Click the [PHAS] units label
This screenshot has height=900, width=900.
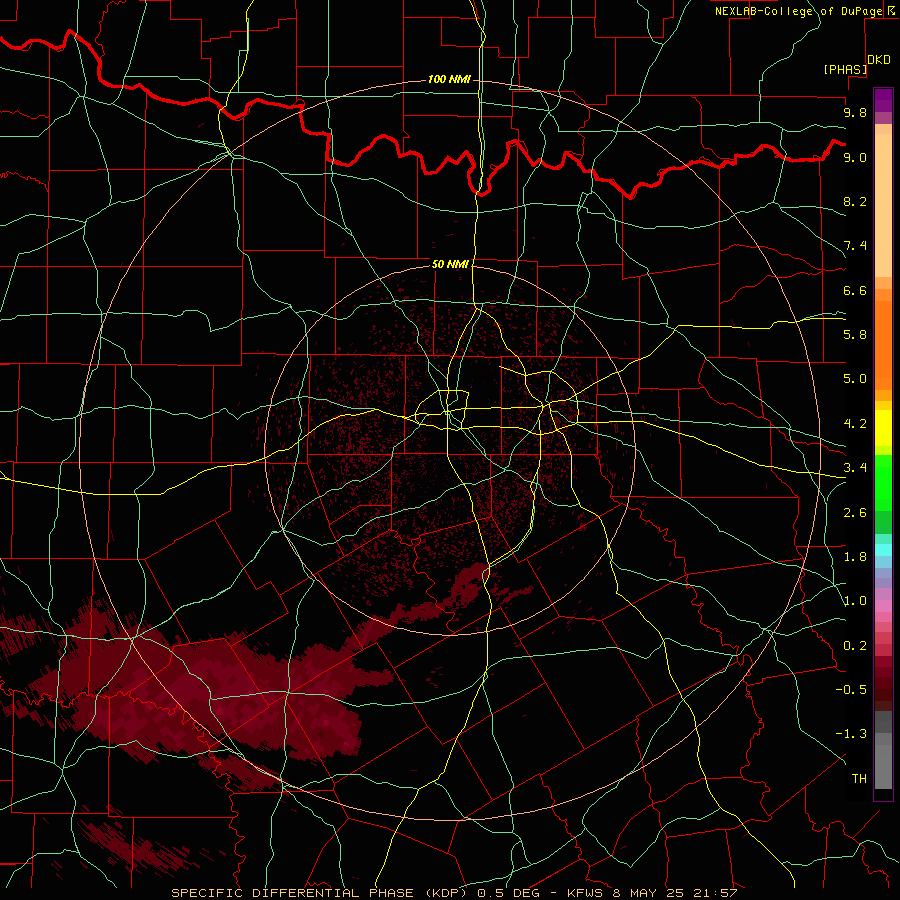845,69
